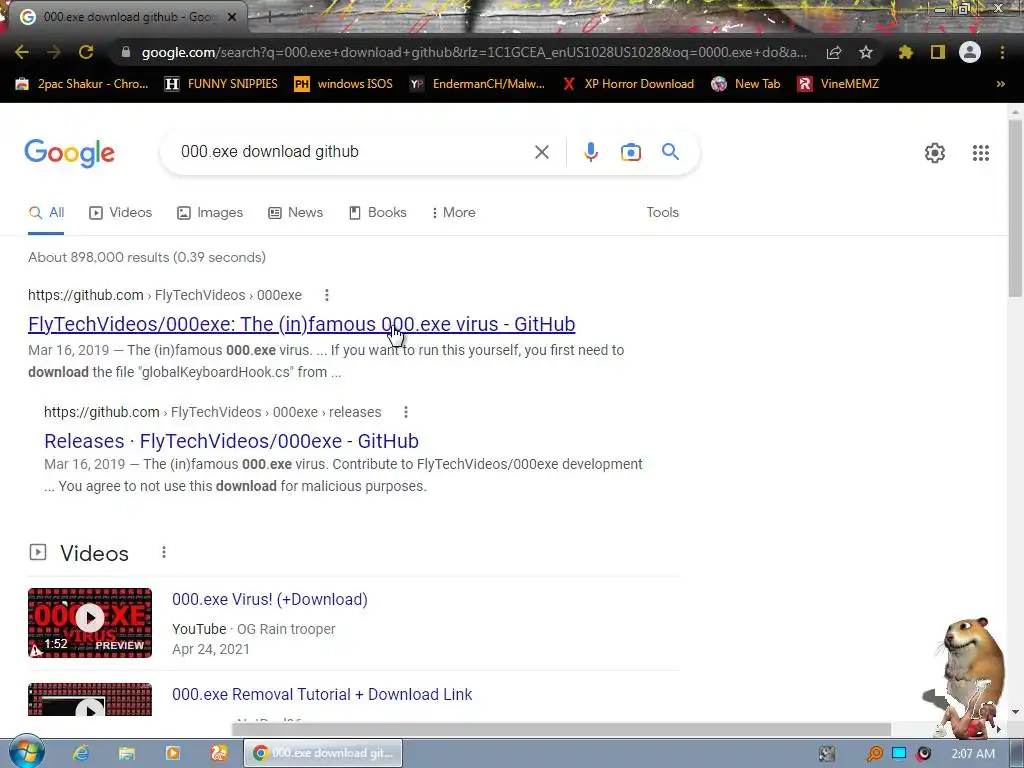Show hidden bookmarks with the double chevron
Viewport: 1024px width, 768px height.
point(1000,84)
